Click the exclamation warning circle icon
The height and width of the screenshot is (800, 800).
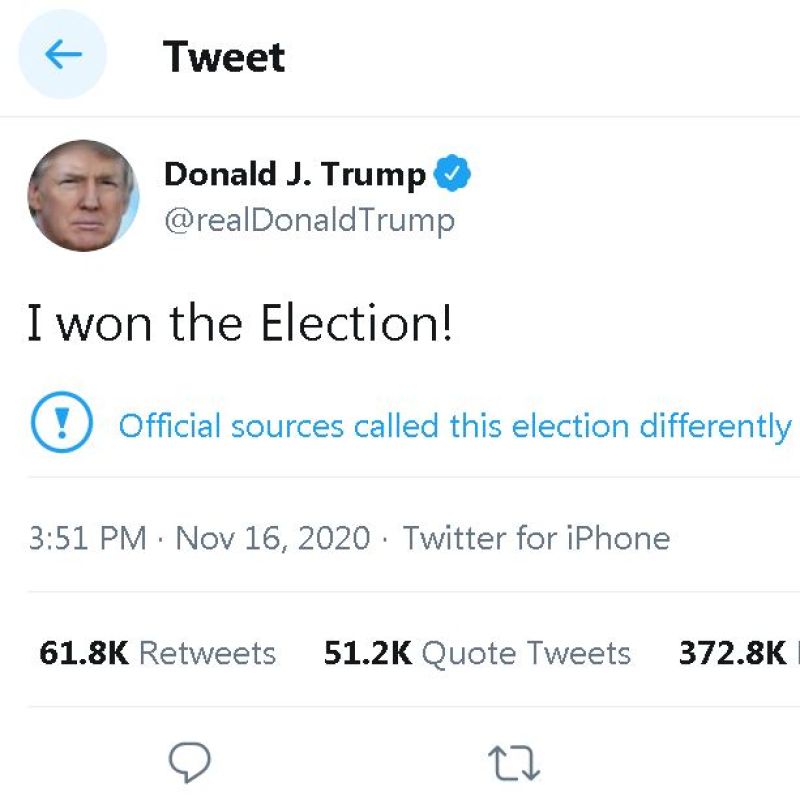pos(62,425)
